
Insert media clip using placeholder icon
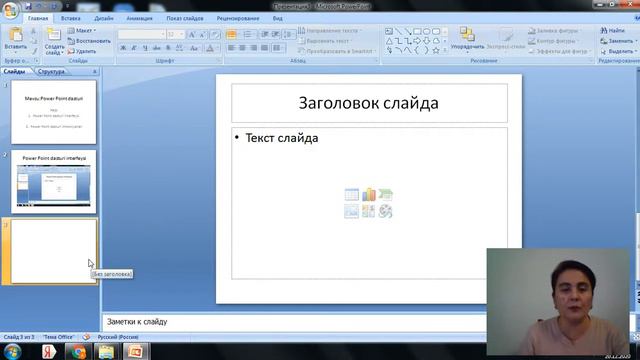pyautogui.click(x=385, y=211)
